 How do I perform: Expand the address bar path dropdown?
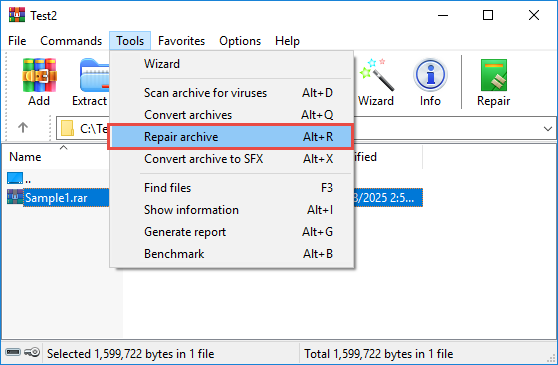(548, 128)
